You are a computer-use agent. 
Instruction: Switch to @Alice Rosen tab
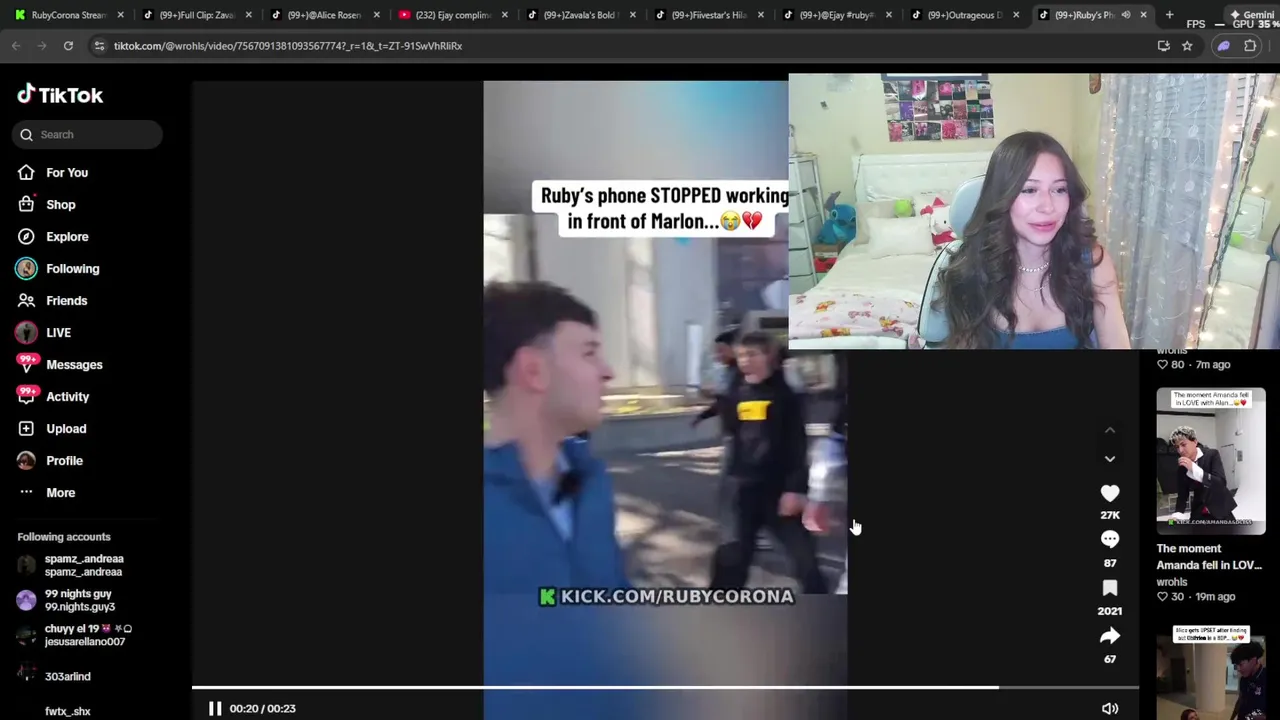322,15
